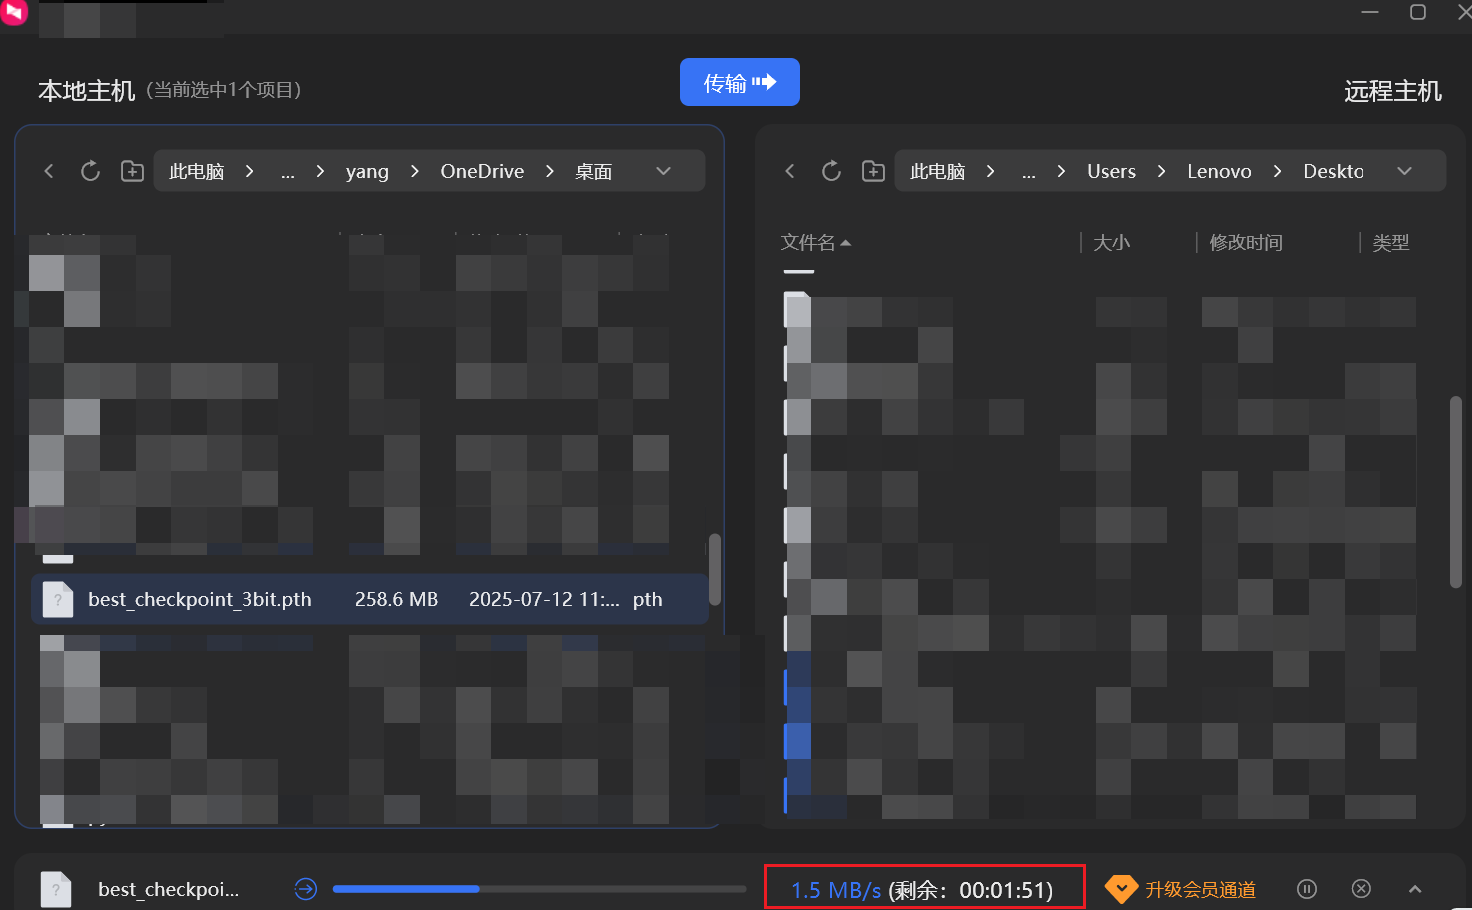Click the app logo in the title bar

pos(13,11)
